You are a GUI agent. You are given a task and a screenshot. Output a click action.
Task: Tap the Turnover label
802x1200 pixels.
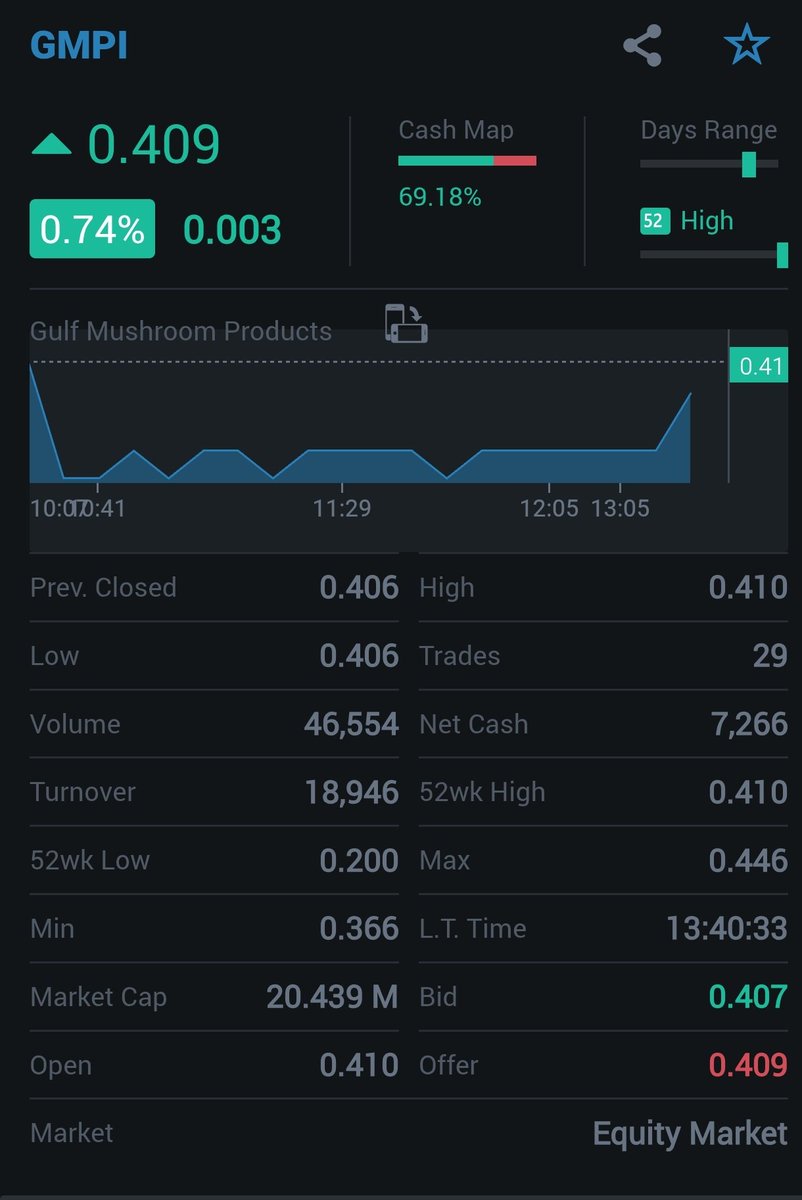pos(83,792)
